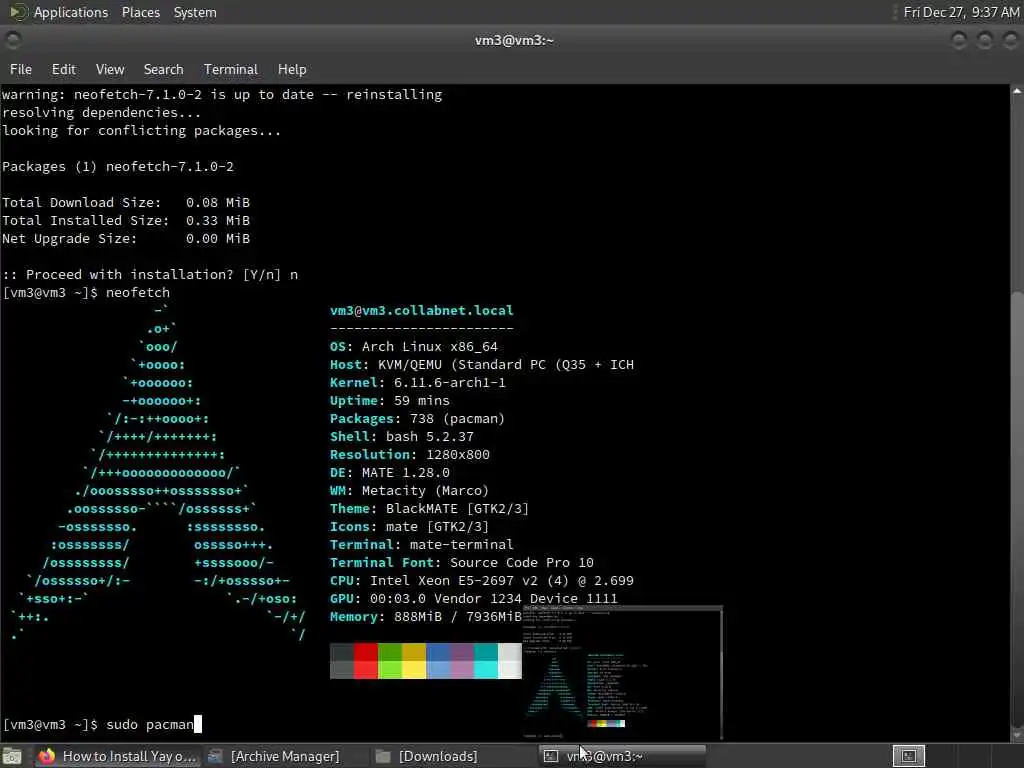Image resolution: width=1024 pixels, height=768 pixels.
Task: Click the 'Total Installed Size: 0.33 MiB' line
Action: point(126,221)
